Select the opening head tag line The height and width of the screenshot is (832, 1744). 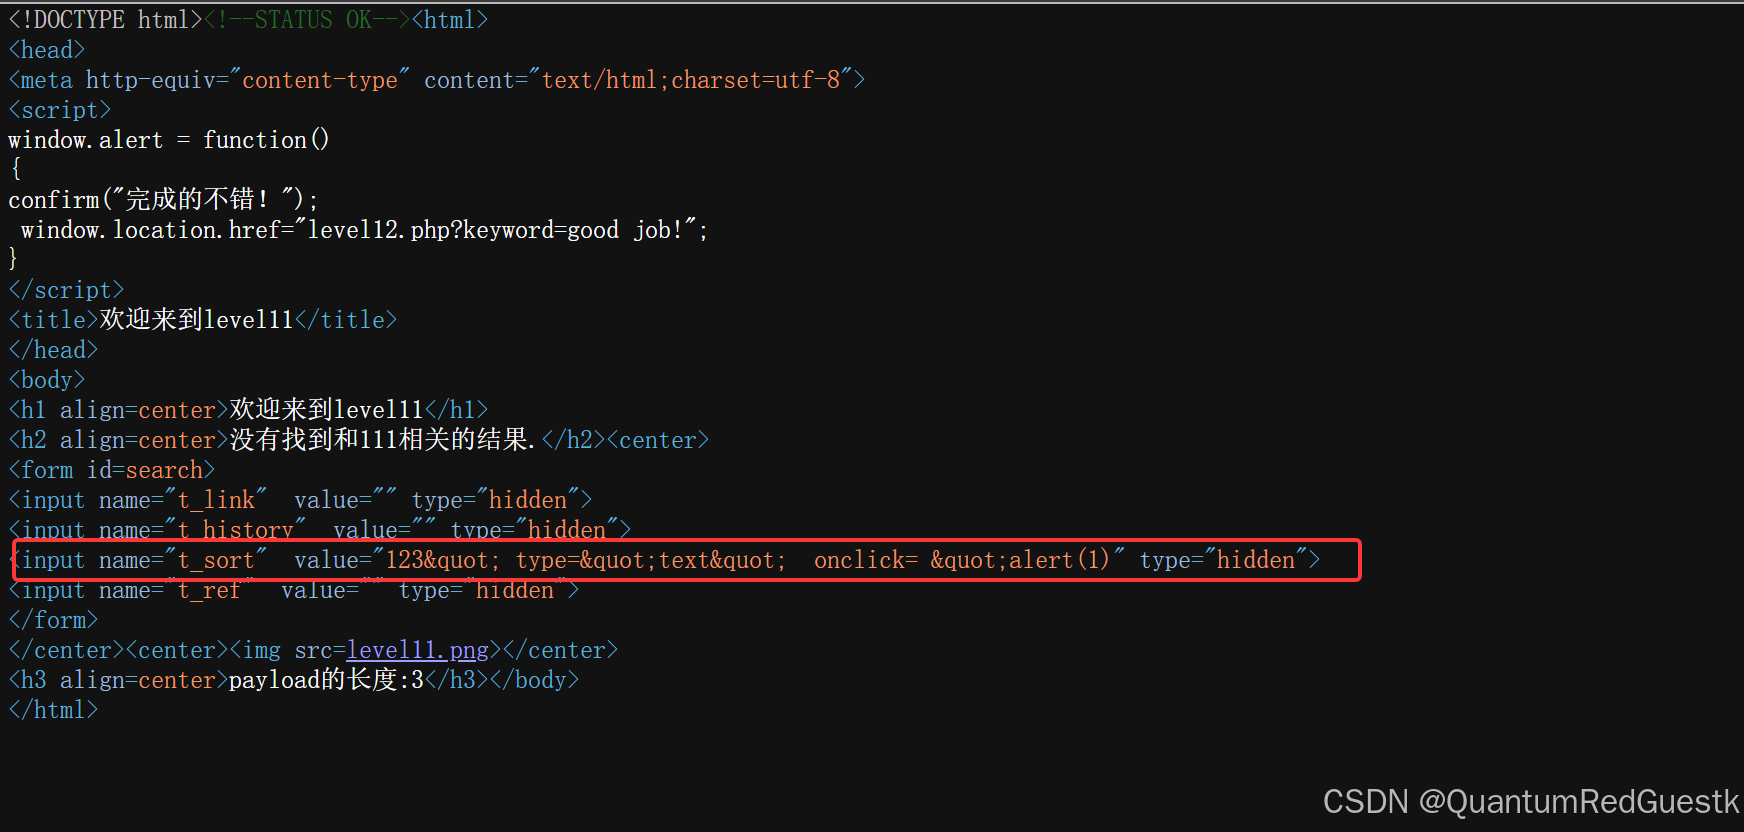click(x=46, y=50)
